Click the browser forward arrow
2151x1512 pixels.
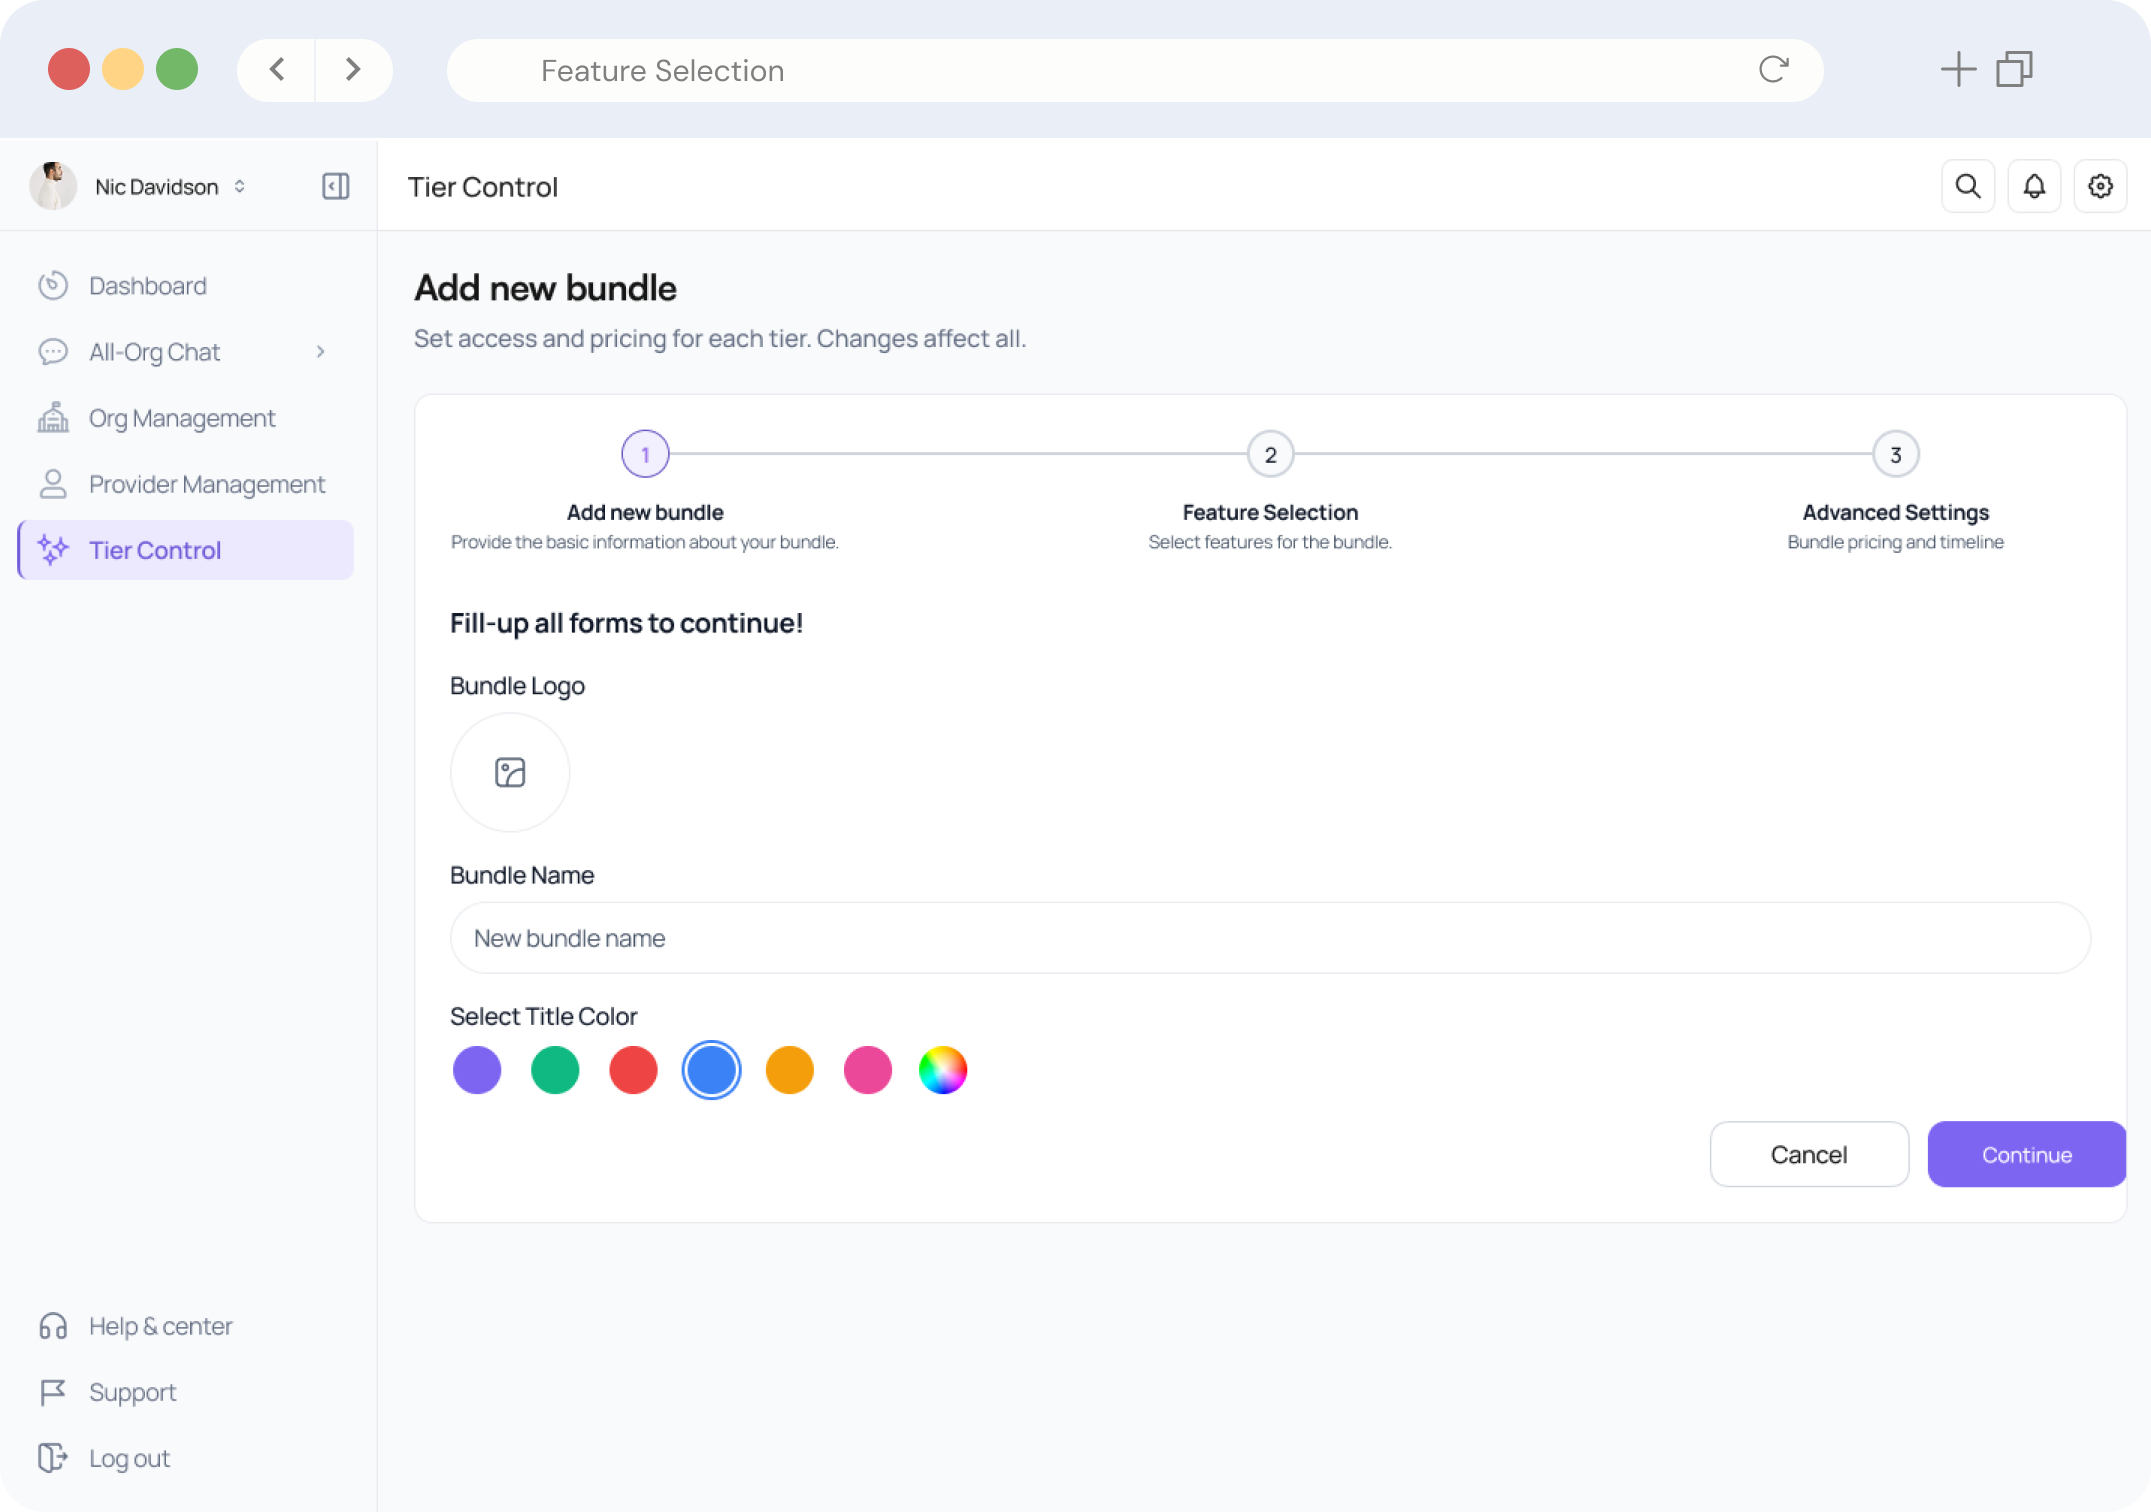point(353,70)
